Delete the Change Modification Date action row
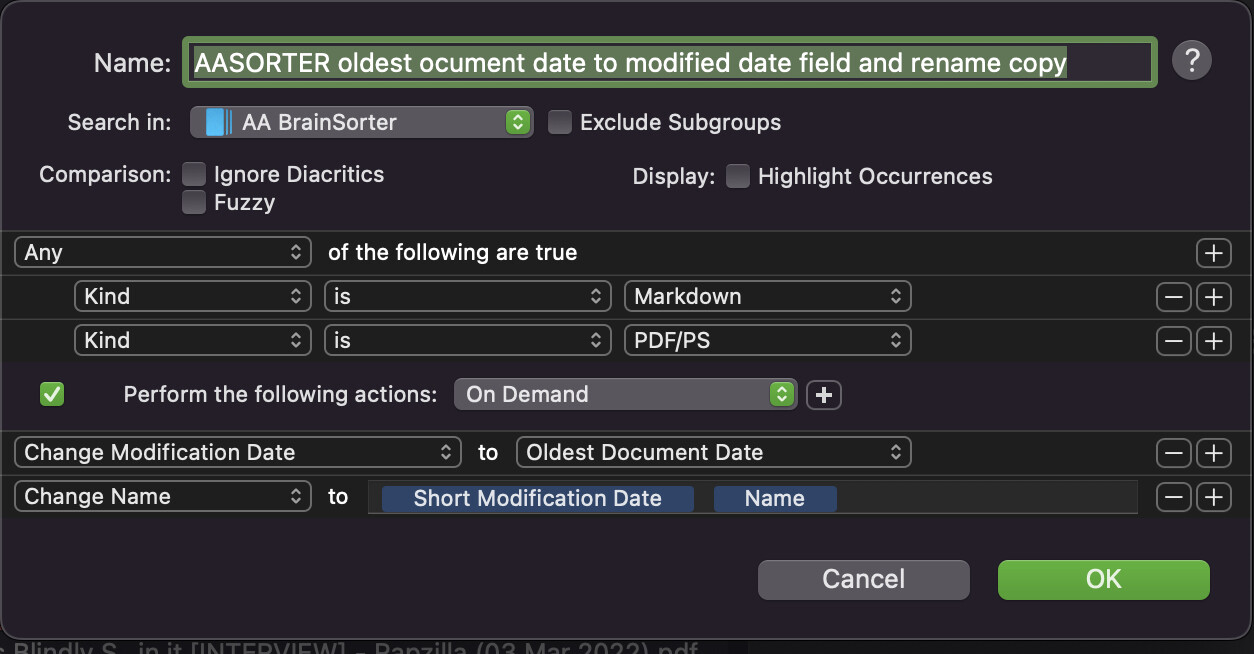Image resolution: width=1254 pixels, height=654 pixels. click(1173, 453)
